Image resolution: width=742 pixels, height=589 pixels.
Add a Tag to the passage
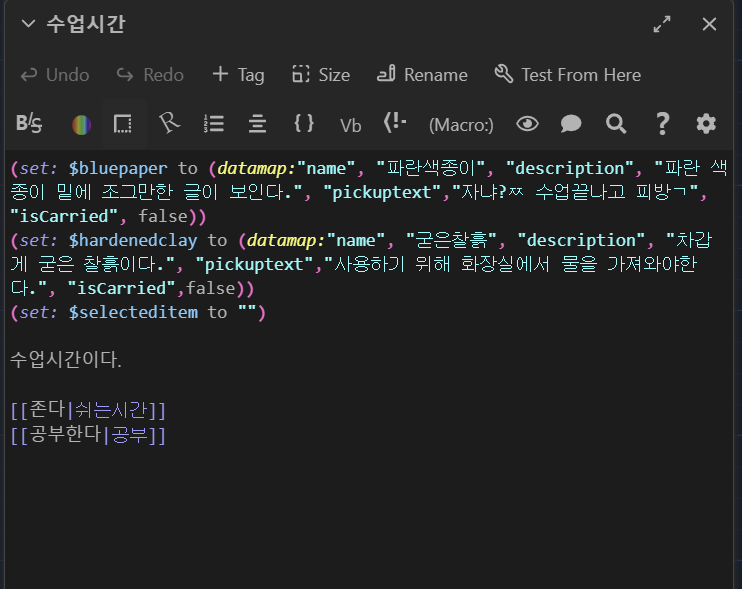238,75
